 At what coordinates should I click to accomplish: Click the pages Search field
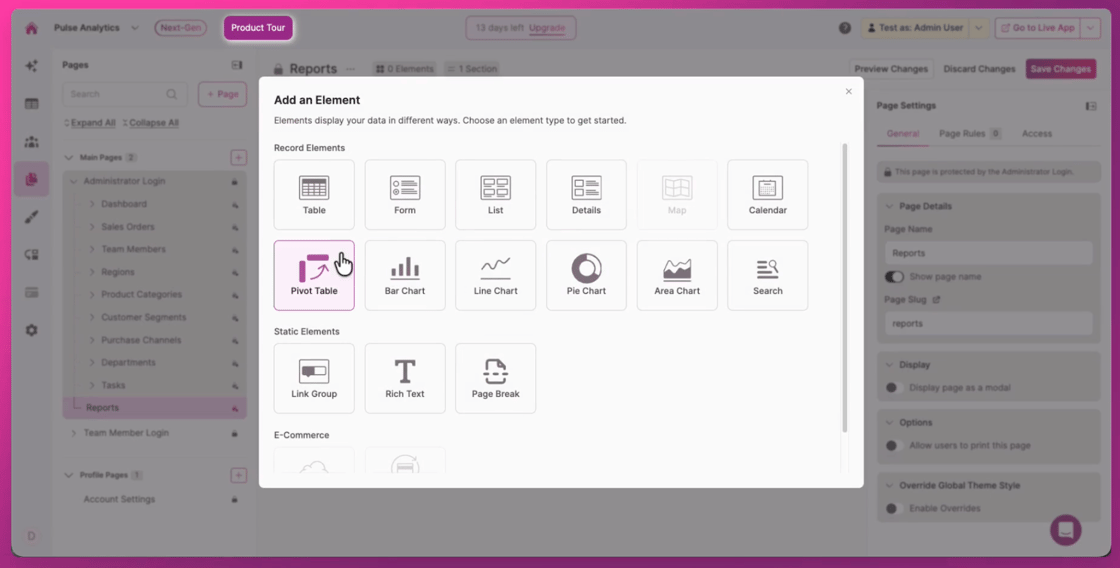(125, 94)
